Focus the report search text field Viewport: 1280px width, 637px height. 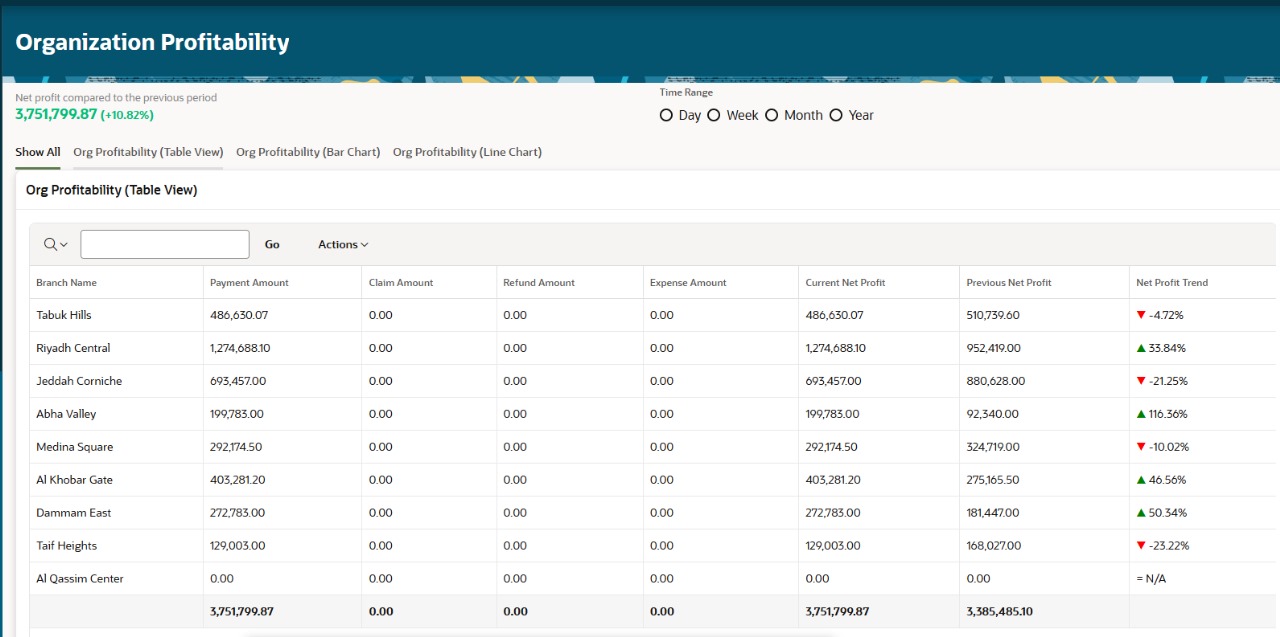click(165, 245)
